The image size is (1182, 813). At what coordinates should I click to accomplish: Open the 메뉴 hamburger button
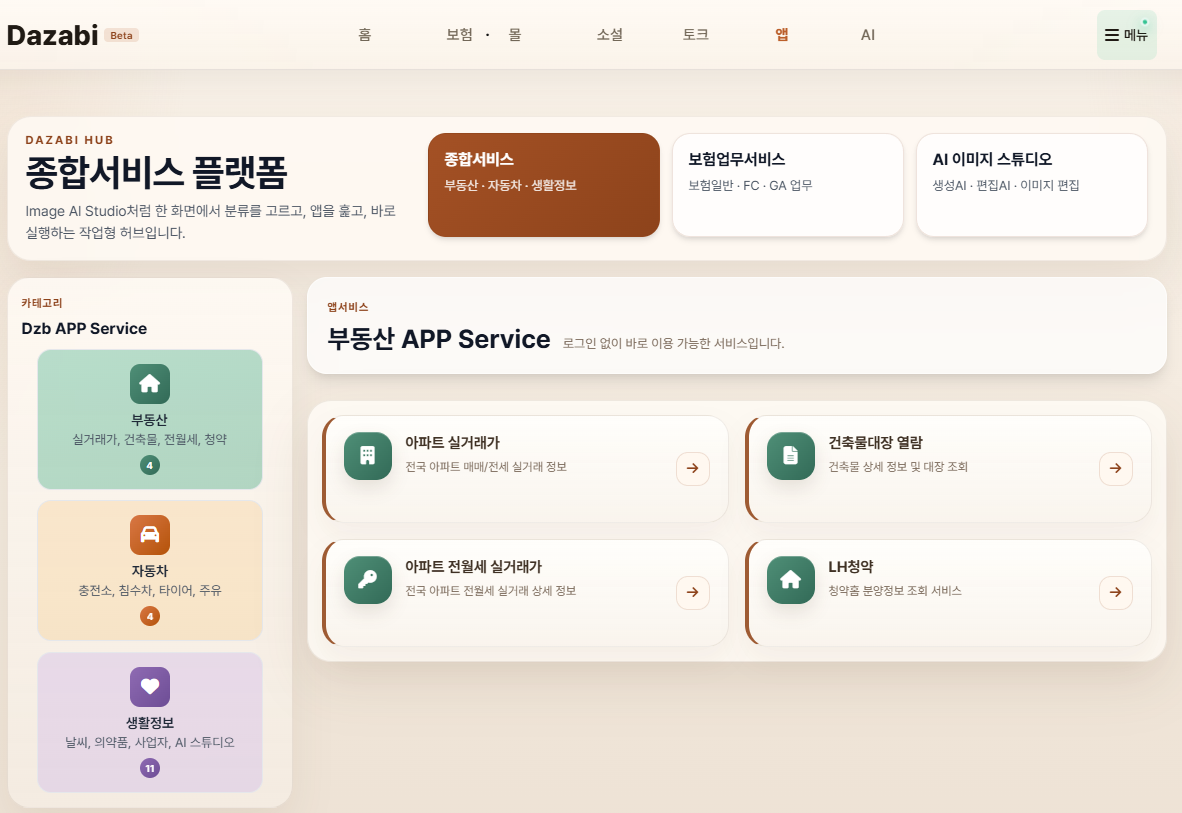1126,35
